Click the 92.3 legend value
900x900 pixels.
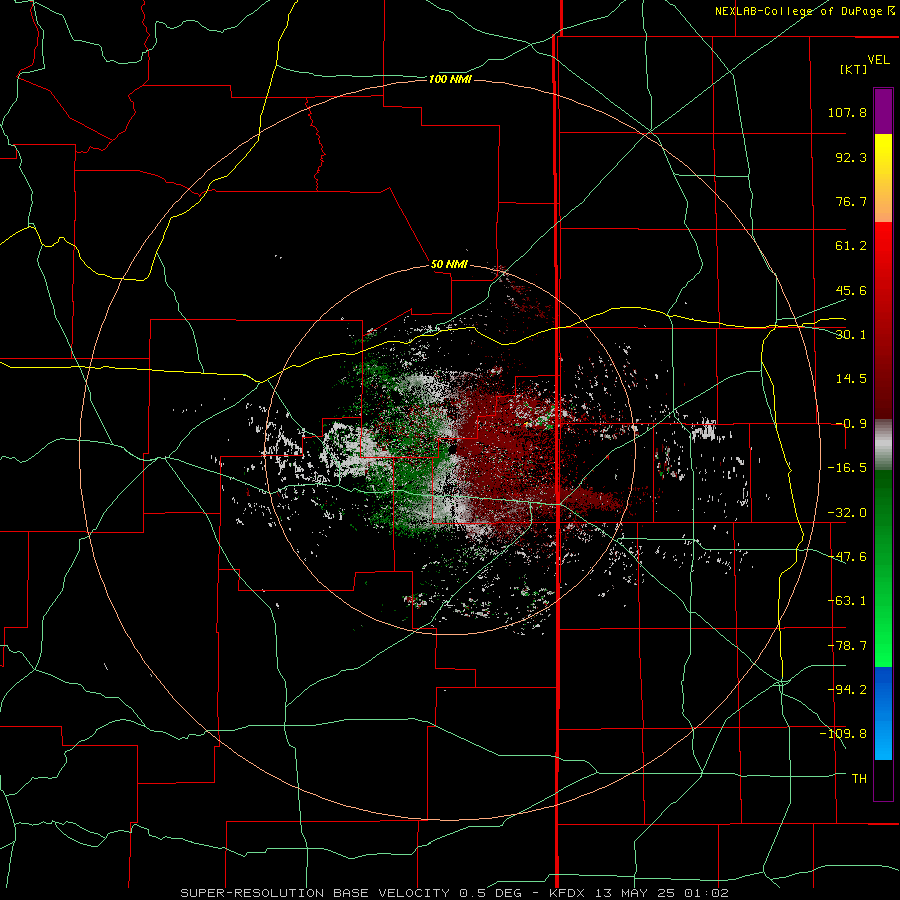click(x=851, y=157)
